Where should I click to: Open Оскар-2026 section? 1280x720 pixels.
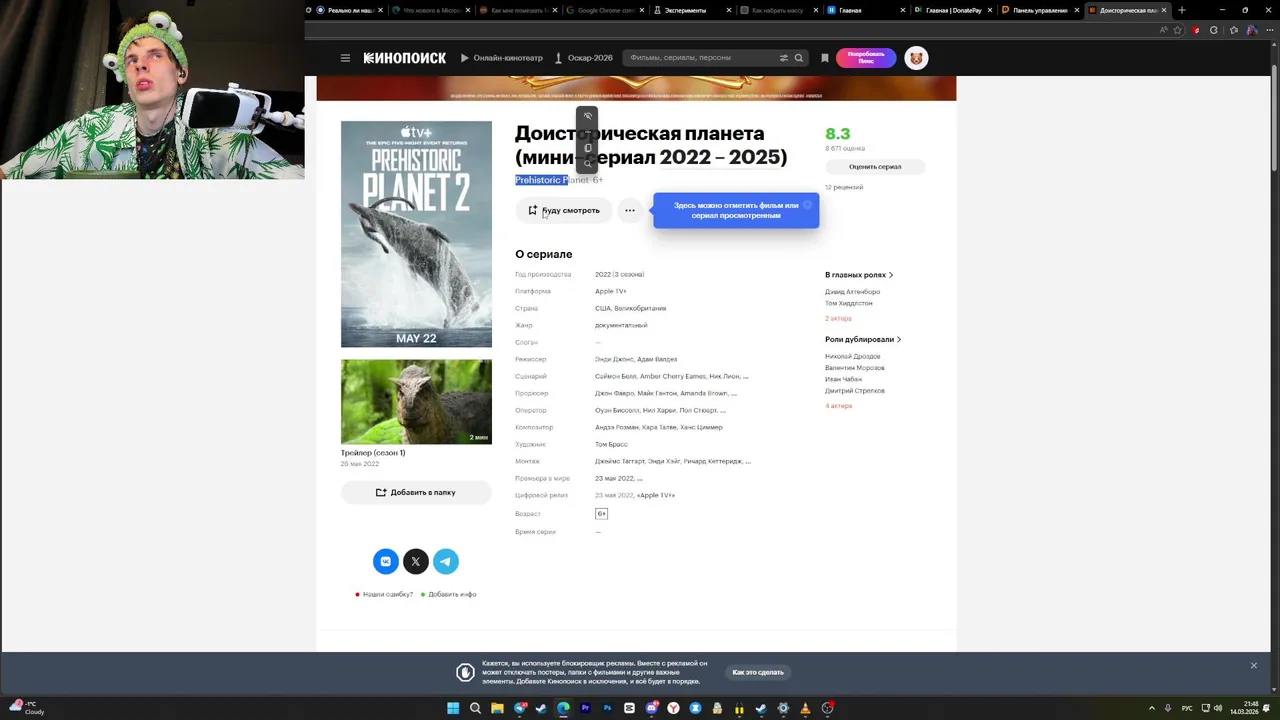[583, 58]
